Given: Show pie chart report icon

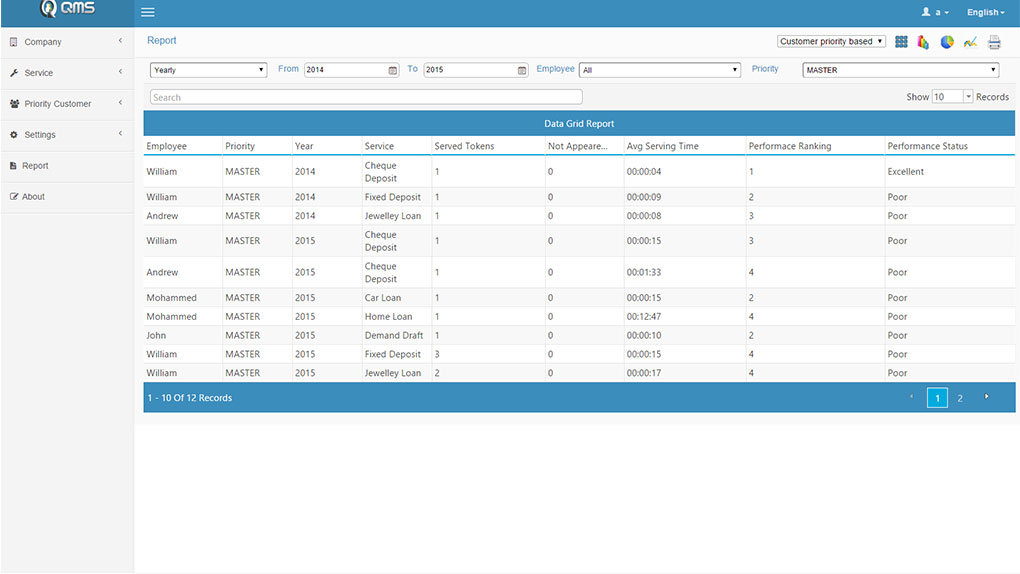Looking at the screenshot, I should click(x=947, y=42).
